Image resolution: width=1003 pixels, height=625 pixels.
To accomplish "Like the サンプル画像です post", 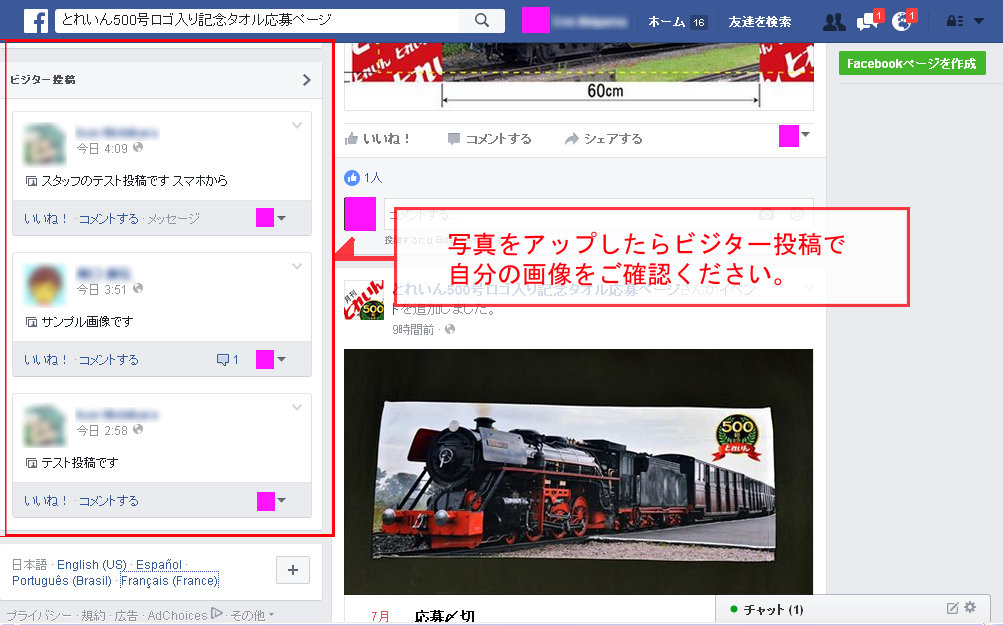I will coord(45,360).
